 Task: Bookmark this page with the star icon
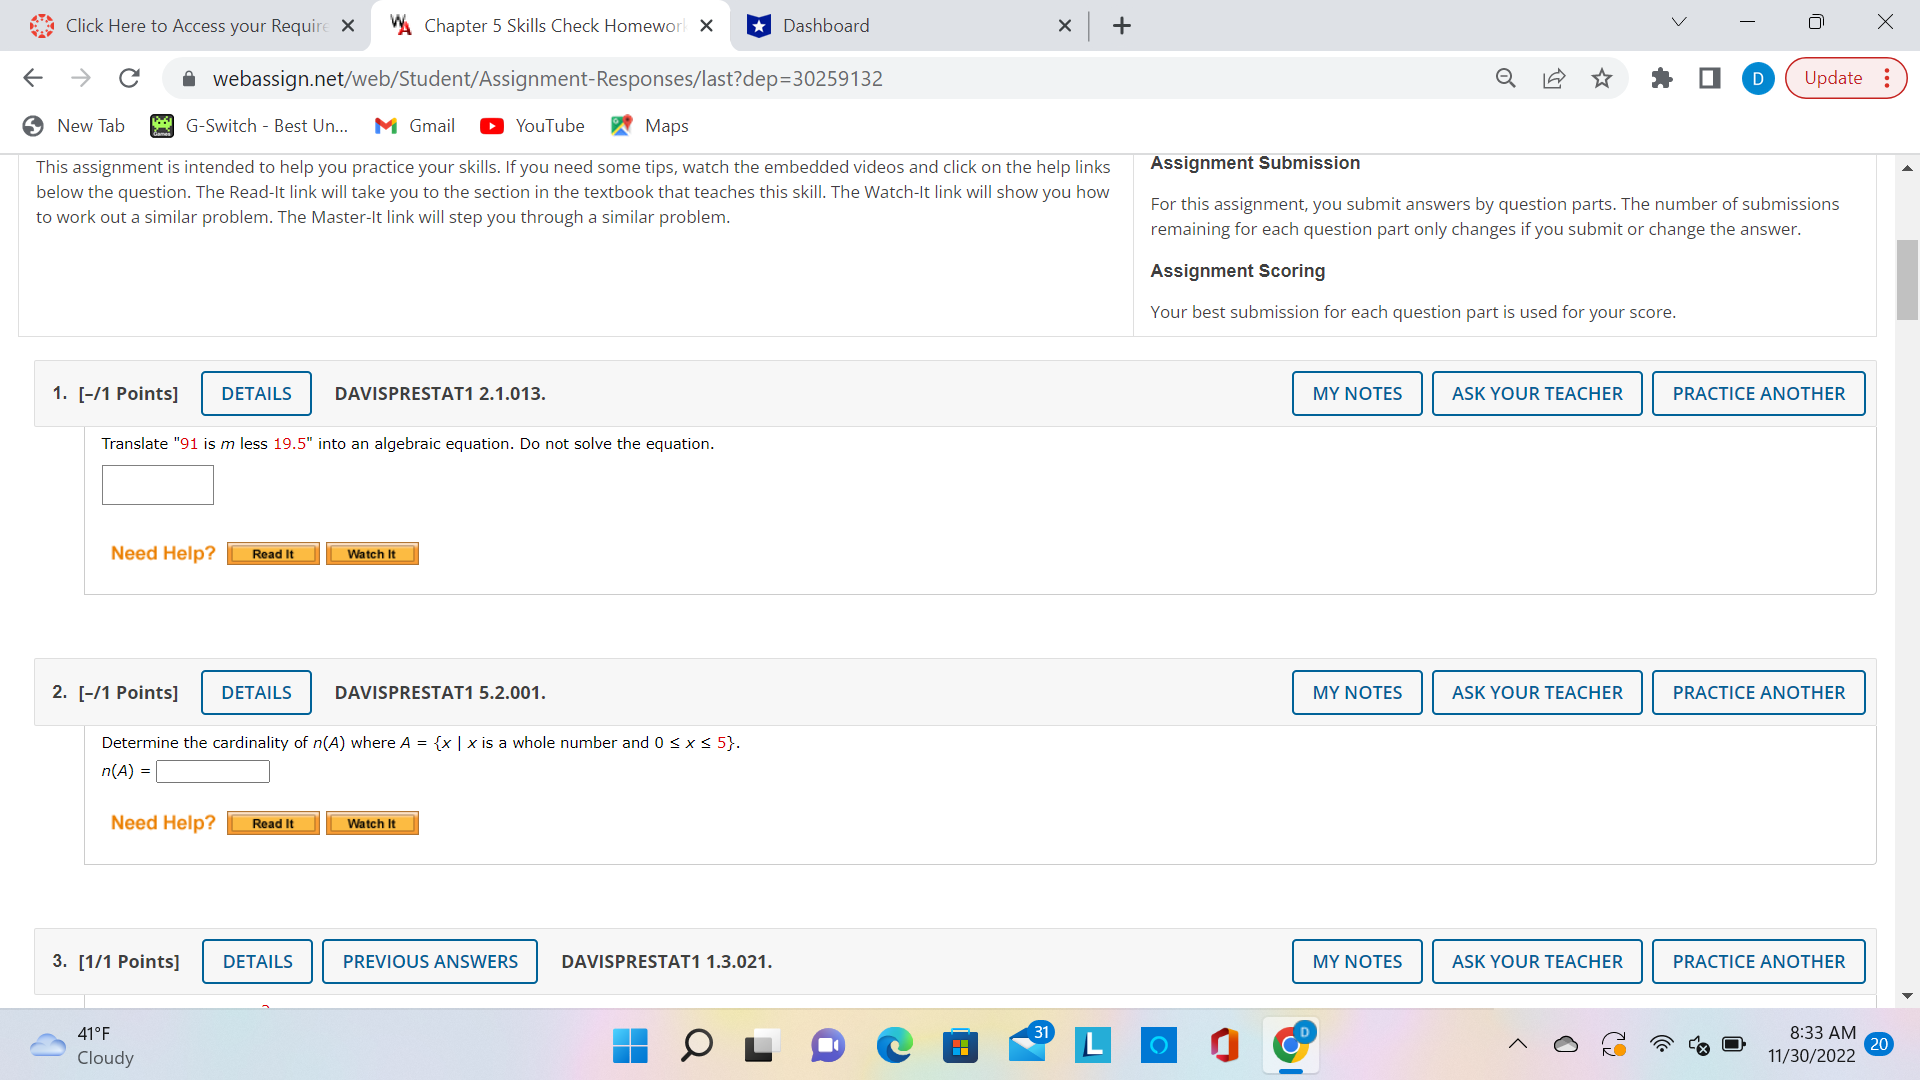click(1601, 78)
